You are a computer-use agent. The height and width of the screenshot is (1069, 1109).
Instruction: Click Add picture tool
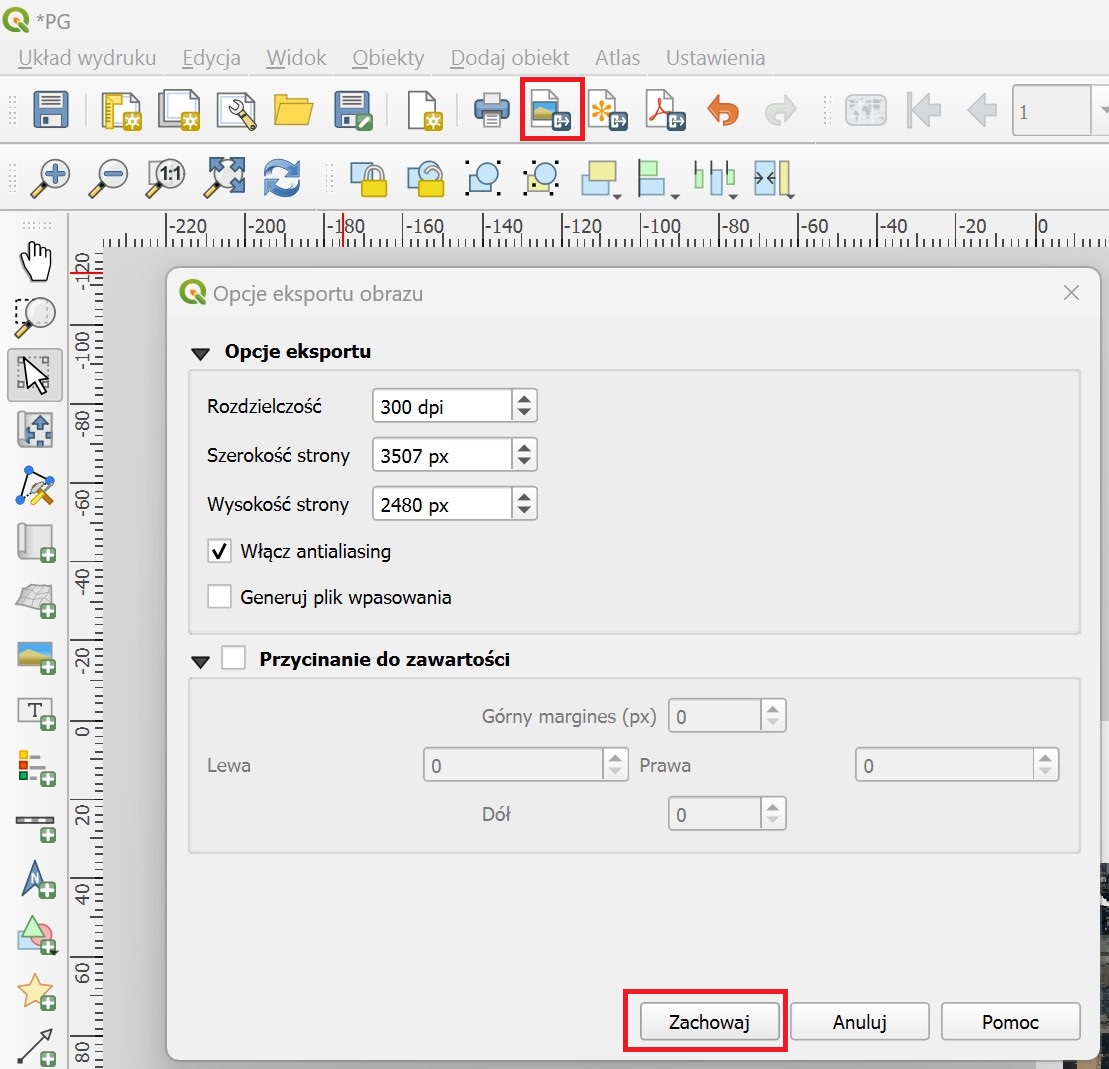point(35,657)
